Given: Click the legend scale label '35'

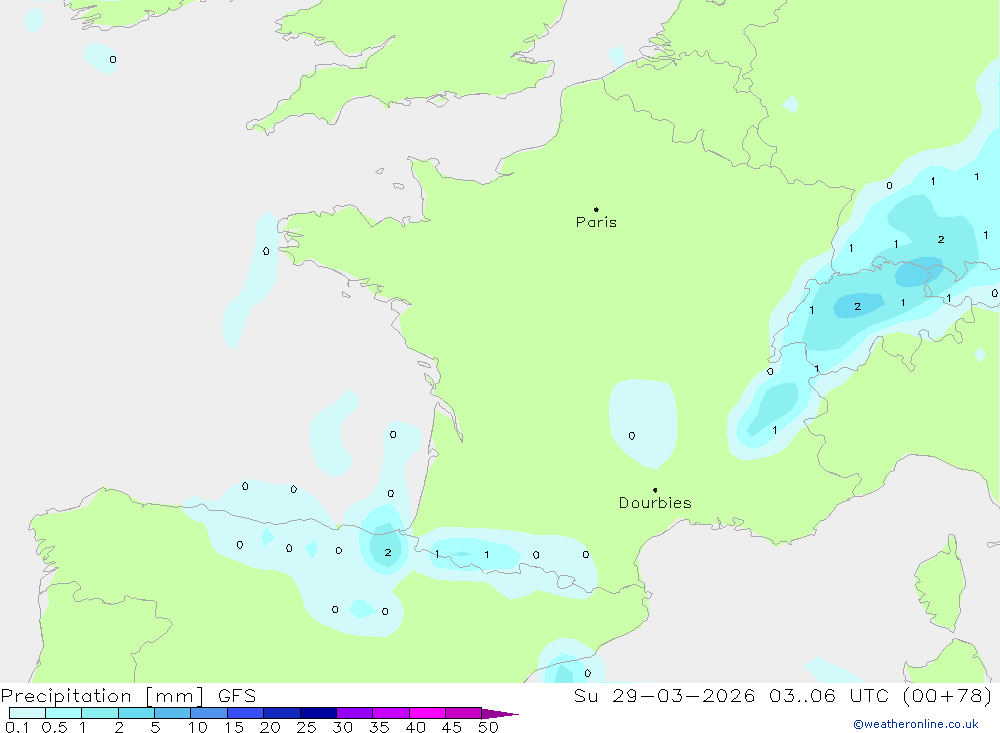Looking at the screenshot, I should [379, 727].
